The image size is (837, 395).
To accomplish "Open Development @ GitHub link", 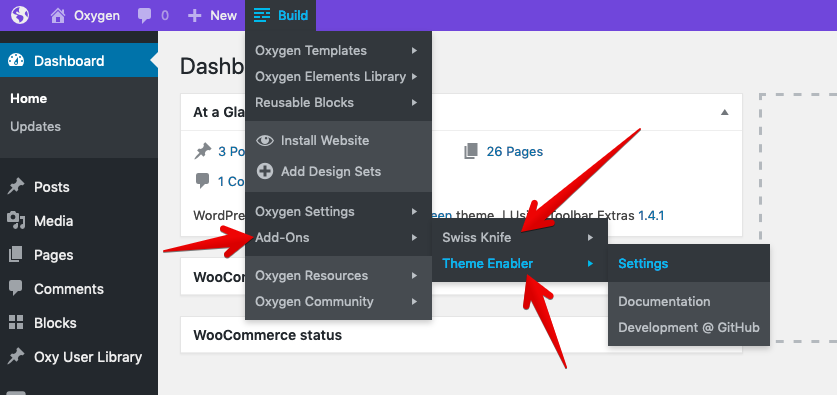I will [689, 327].
